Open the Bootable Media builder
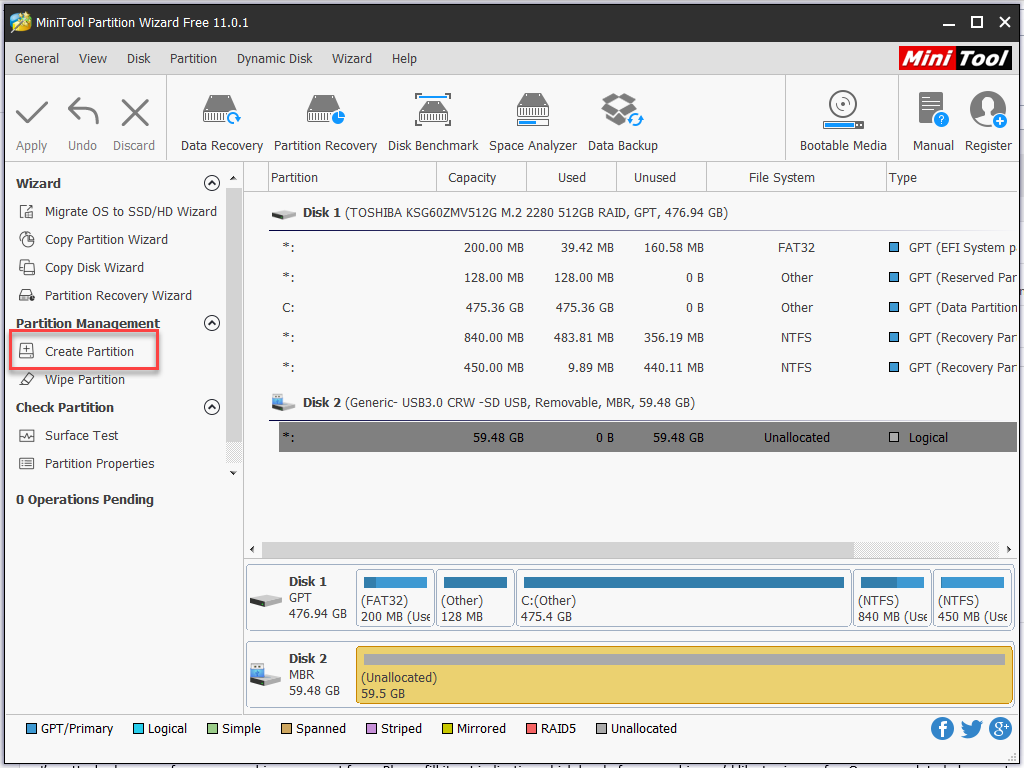This screenshot has width=1024, height=768. (843, 122)
